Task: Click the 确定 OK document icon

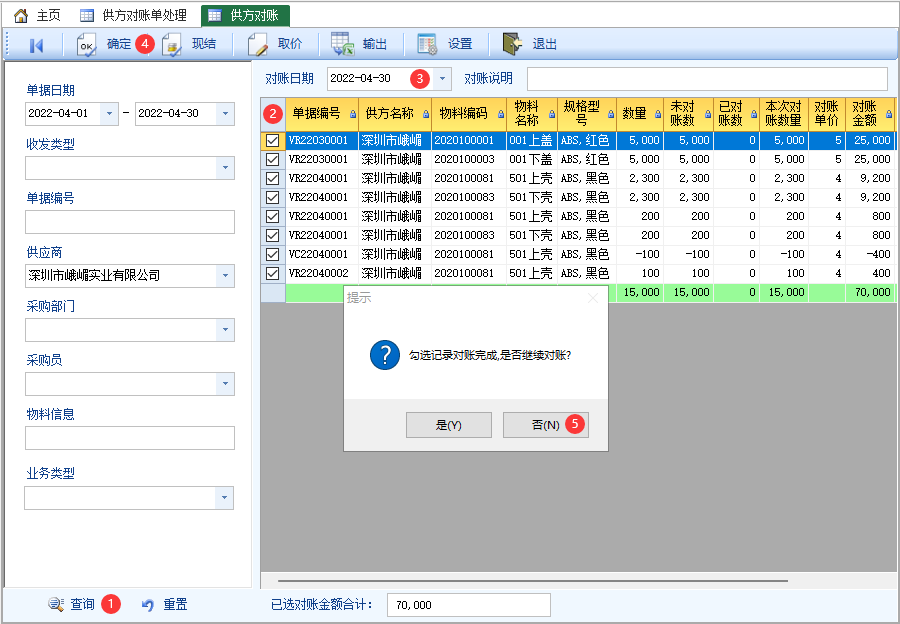Action: click(x=87, y=45)
